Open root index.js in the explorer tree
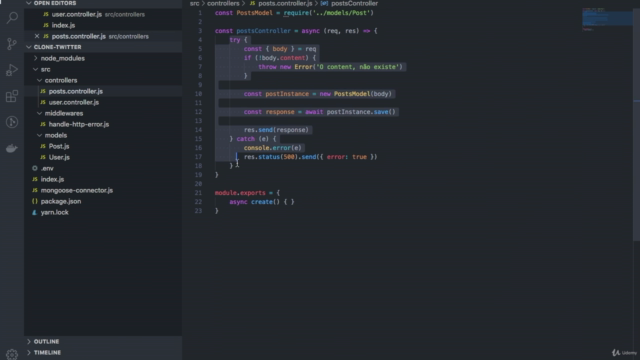The height and width of the screenshot is (360, 640). [x=103, y=179]
